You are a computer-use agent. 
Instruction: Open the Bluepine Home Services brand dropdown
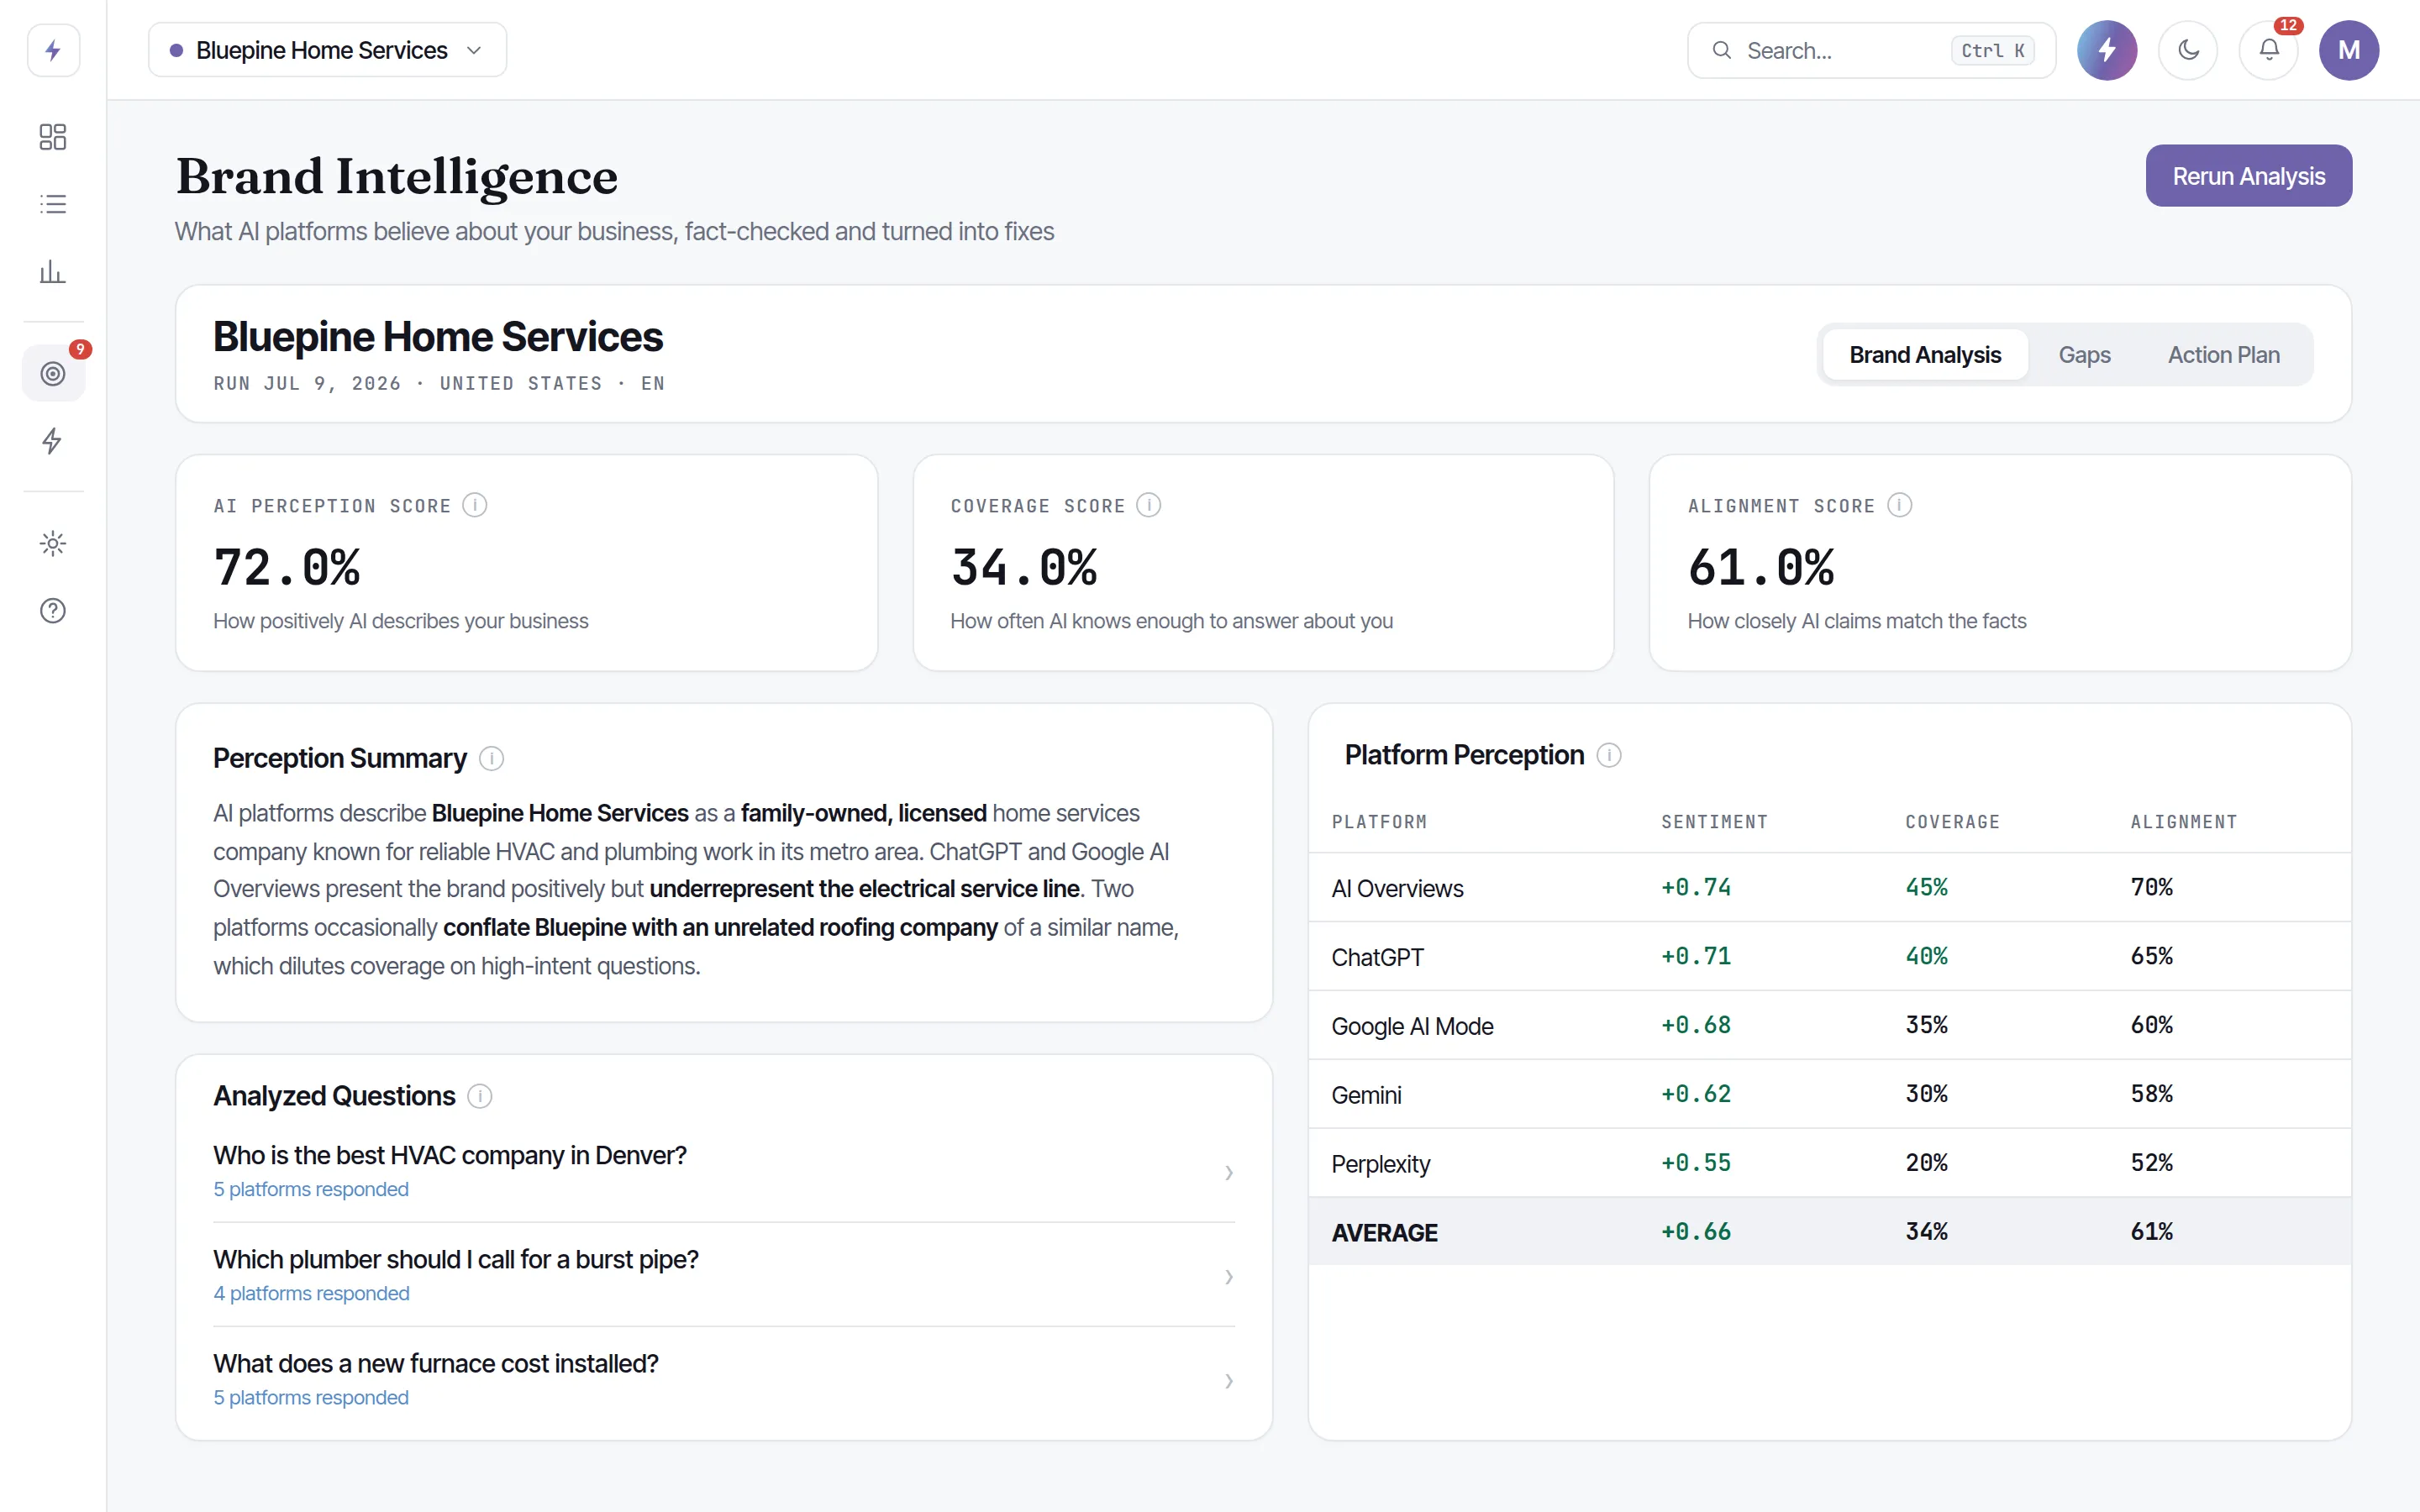click(x=327, y=50)
